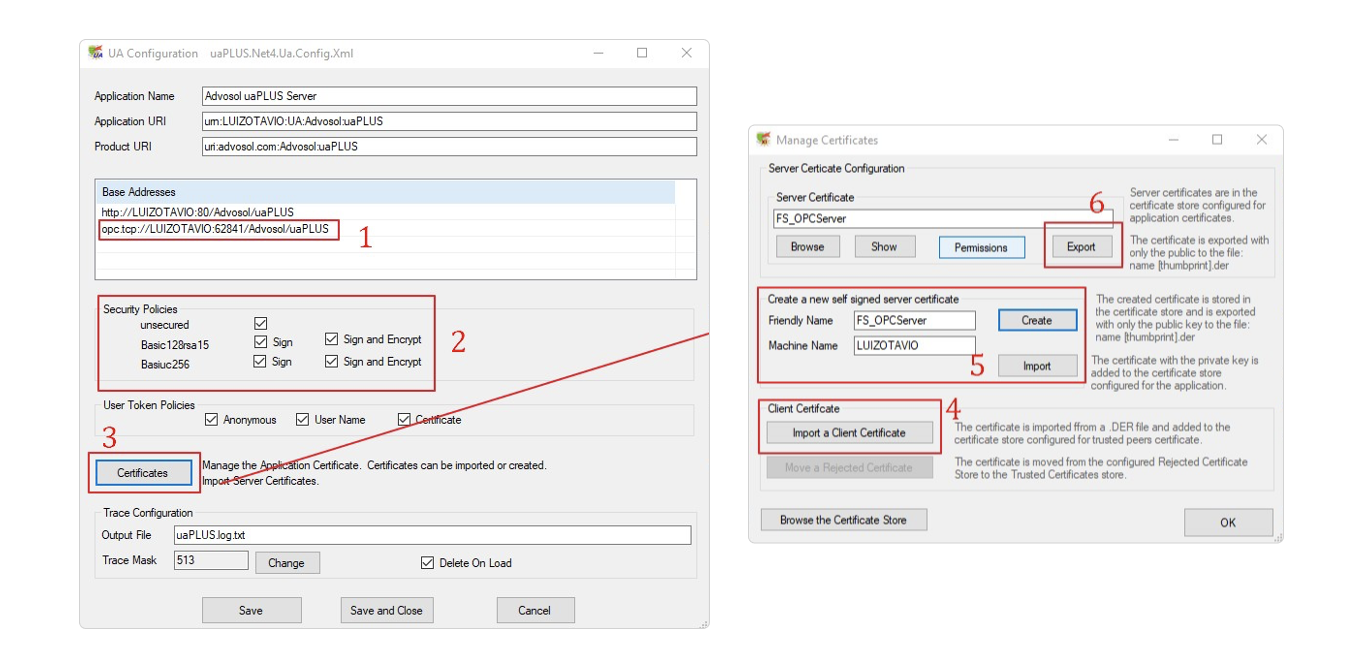Maximize the UA Configuration window

click(642, 53)
